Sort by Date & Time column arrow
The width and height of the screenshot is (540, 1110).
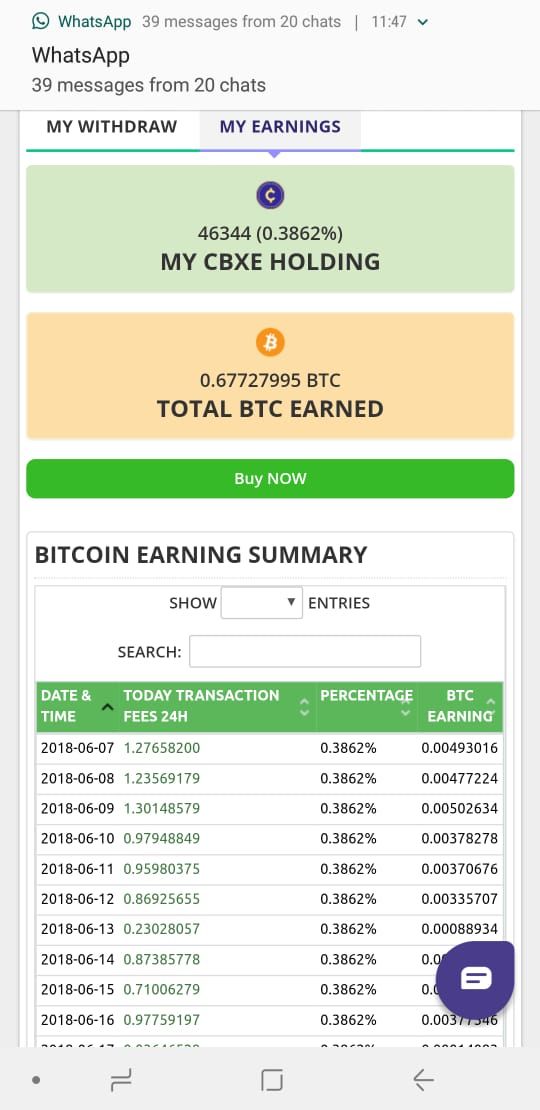tap(107, 706)
